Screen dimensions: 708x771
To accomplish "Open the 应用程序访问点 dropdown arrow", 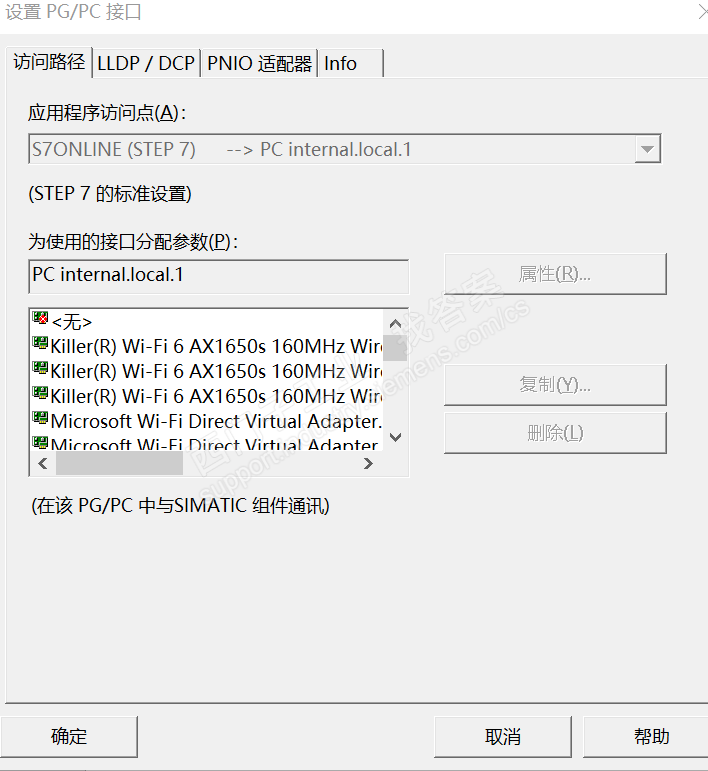I will point(648,150).
